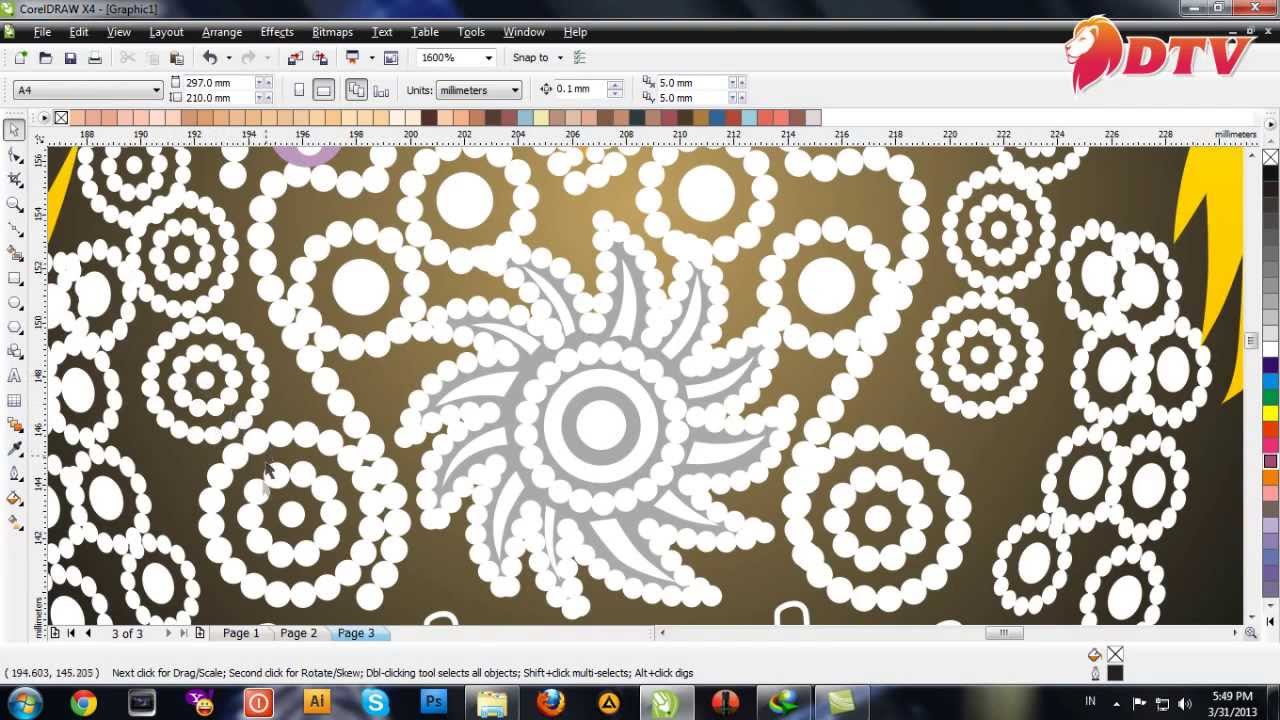Select the Eyedropper tool

(x=14, y=450)
